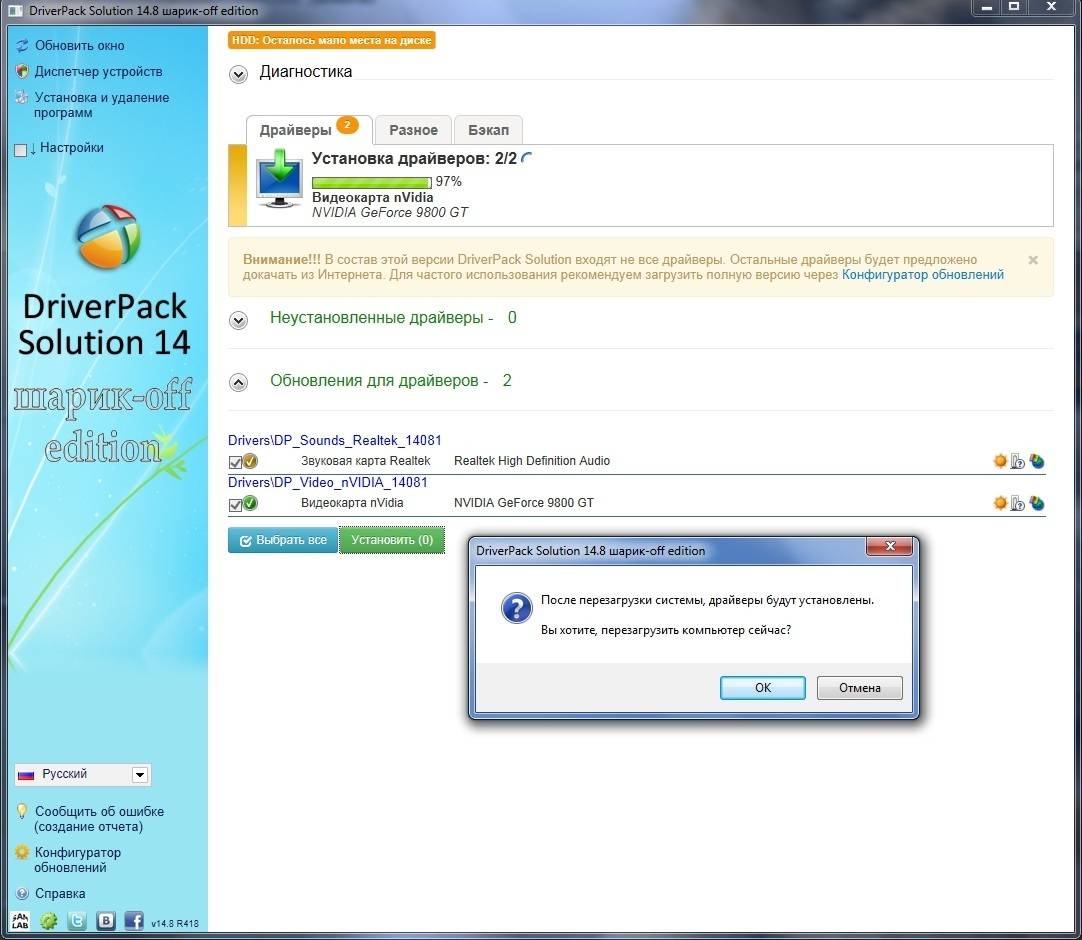Click the SamLab logo icon in sidebar footer
The width and height of the screenshot is (1082, 940).
[21, 921]
